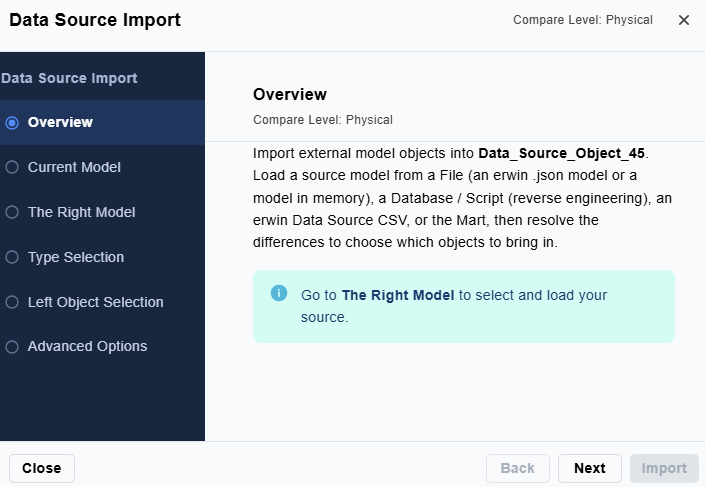Screen dimensions: 705x487
Task: Select the Current Model radio button
Action: (x=12, y=167)
